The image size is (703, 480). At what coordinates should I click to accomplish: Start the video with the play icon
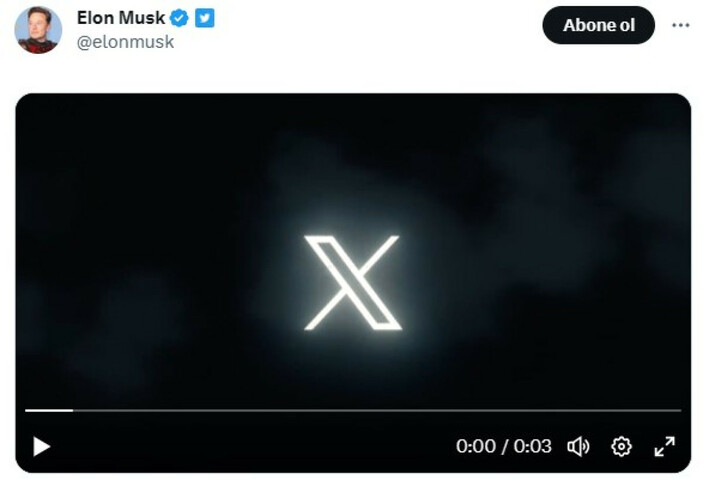click(41, 446)
